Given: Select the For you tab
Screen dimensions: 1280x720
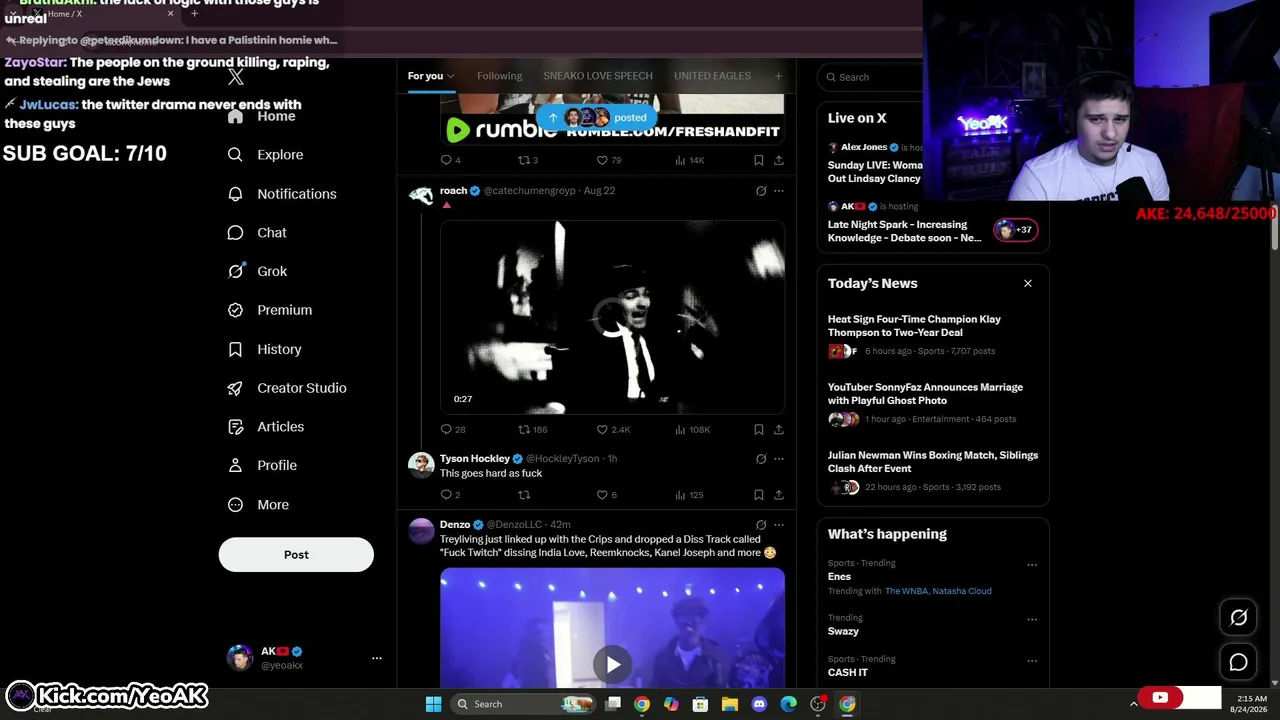Looking at the screenshot, I should point(431,76).
